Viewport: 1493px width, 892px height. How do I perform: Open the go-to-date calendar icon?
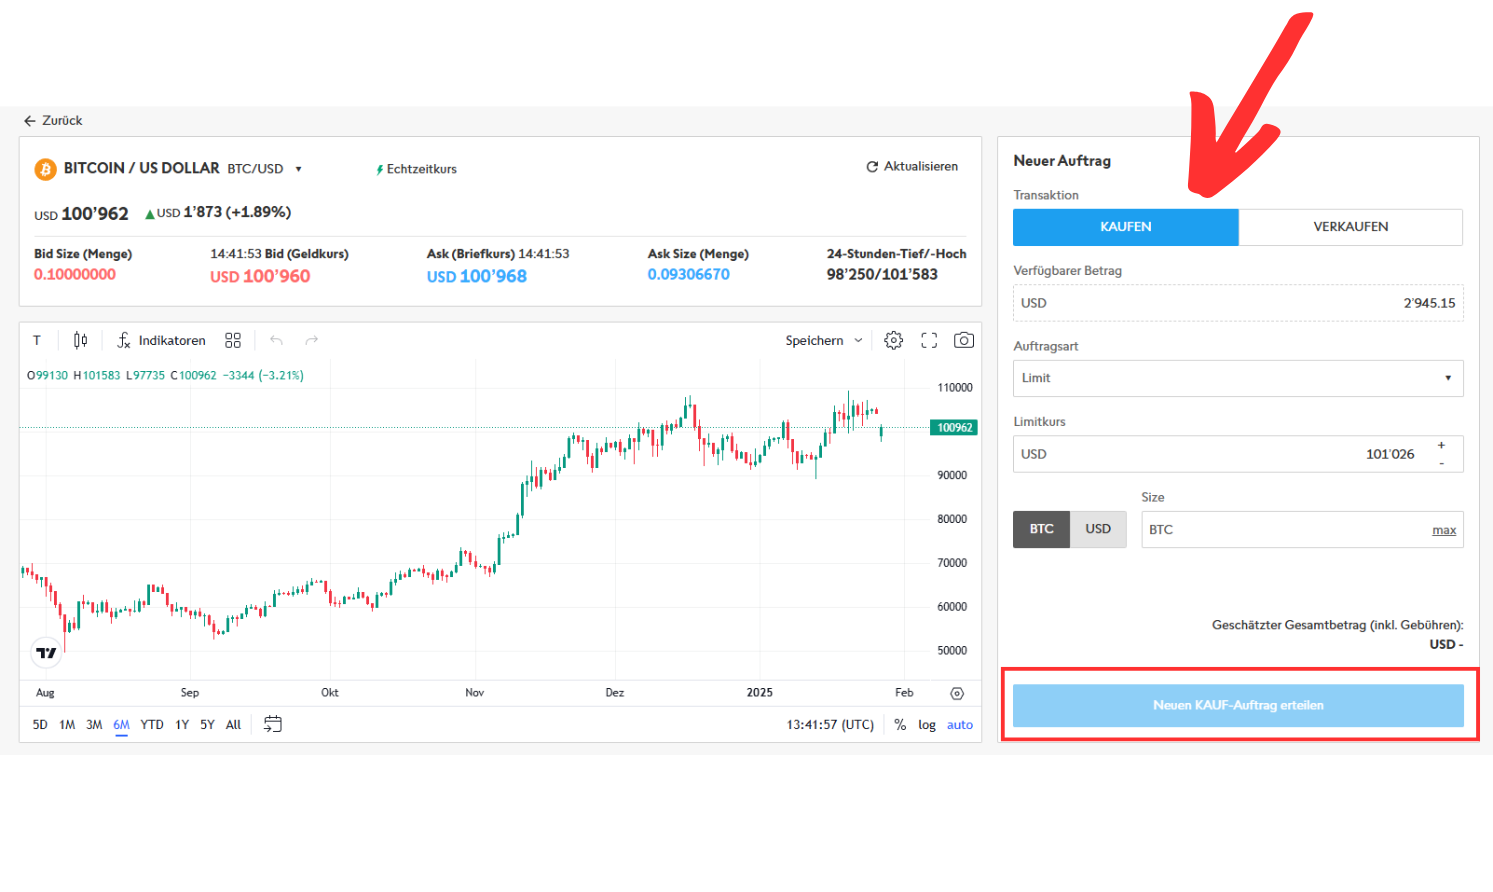click(272, 724)
